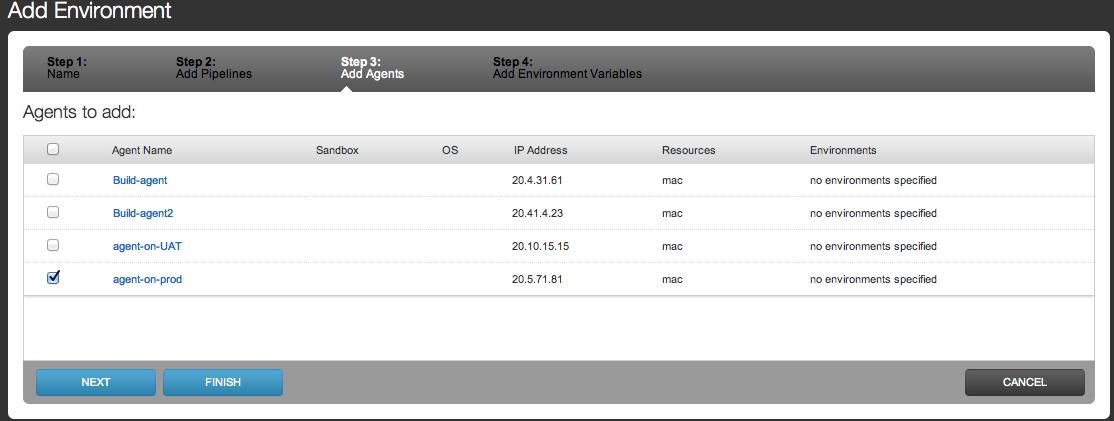Click the Environments column header

pos(843,150)
